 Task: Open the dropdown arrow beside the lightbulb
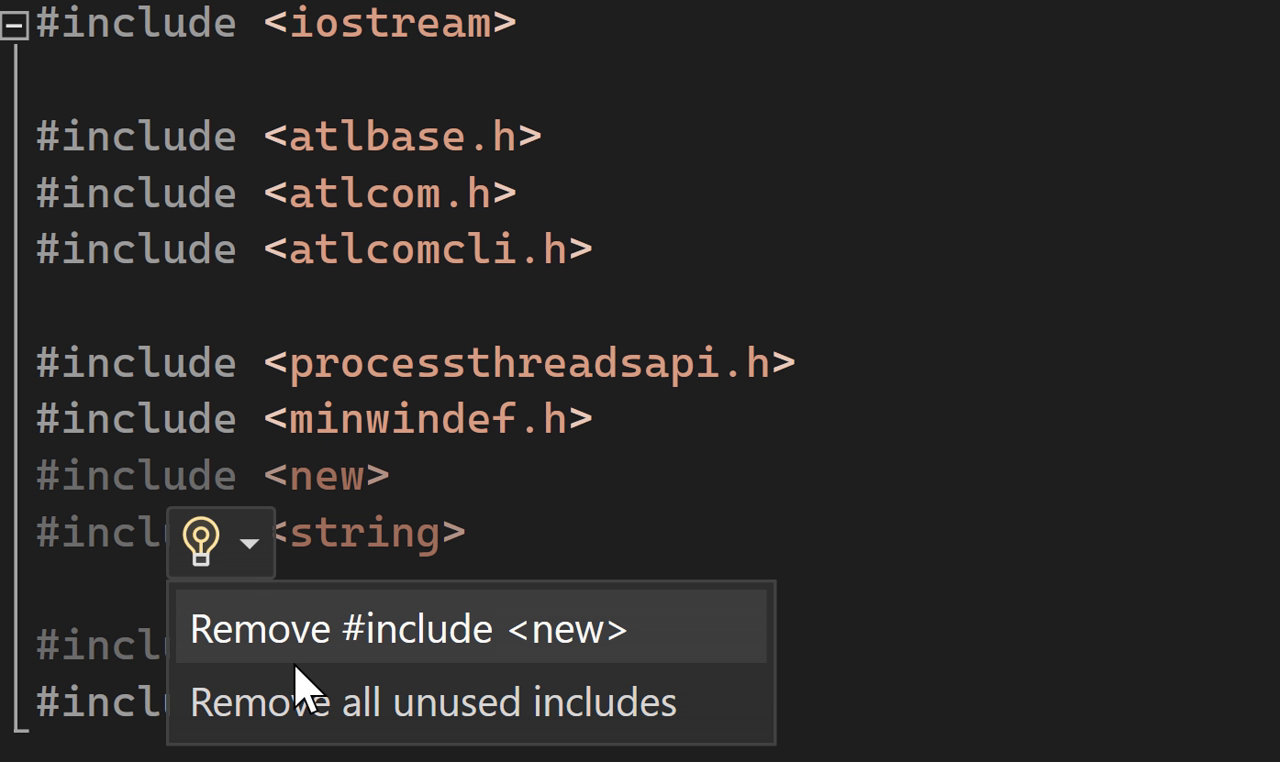click(250, 543)
